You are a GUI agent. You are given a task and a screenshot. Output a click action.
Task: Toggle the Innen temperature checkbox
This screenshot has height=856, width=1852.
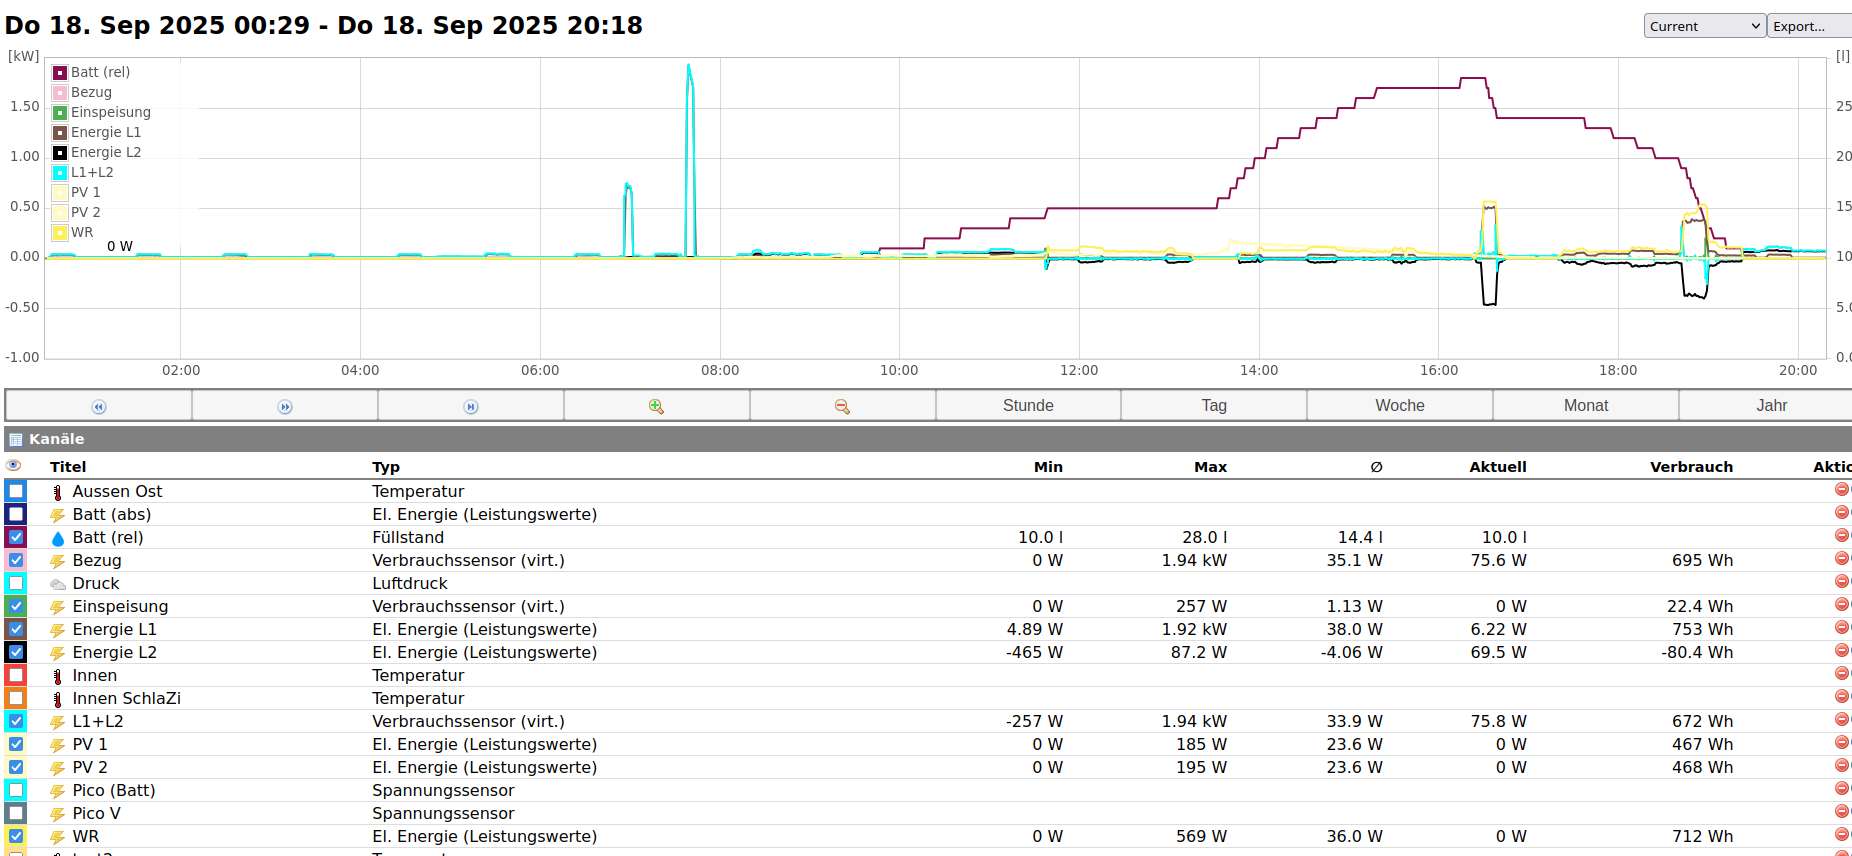pos(16,675)
